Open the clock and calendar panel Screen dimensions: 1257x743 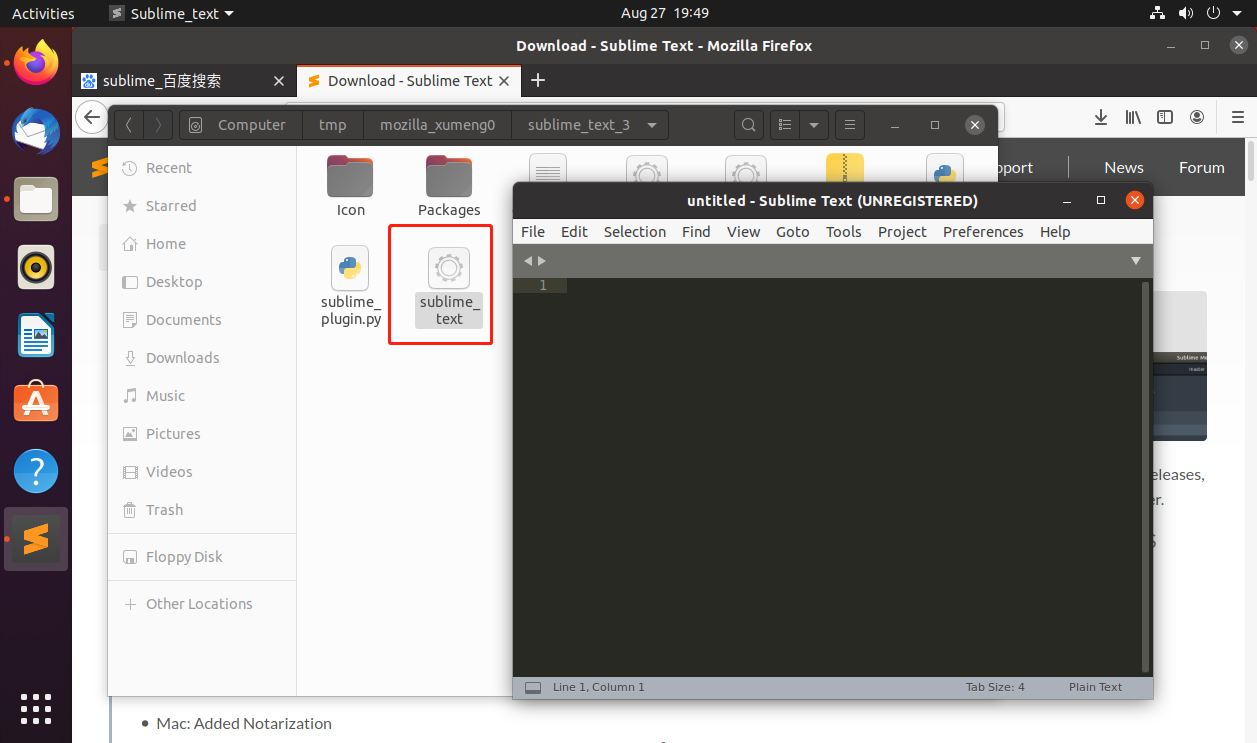(665, 13)
